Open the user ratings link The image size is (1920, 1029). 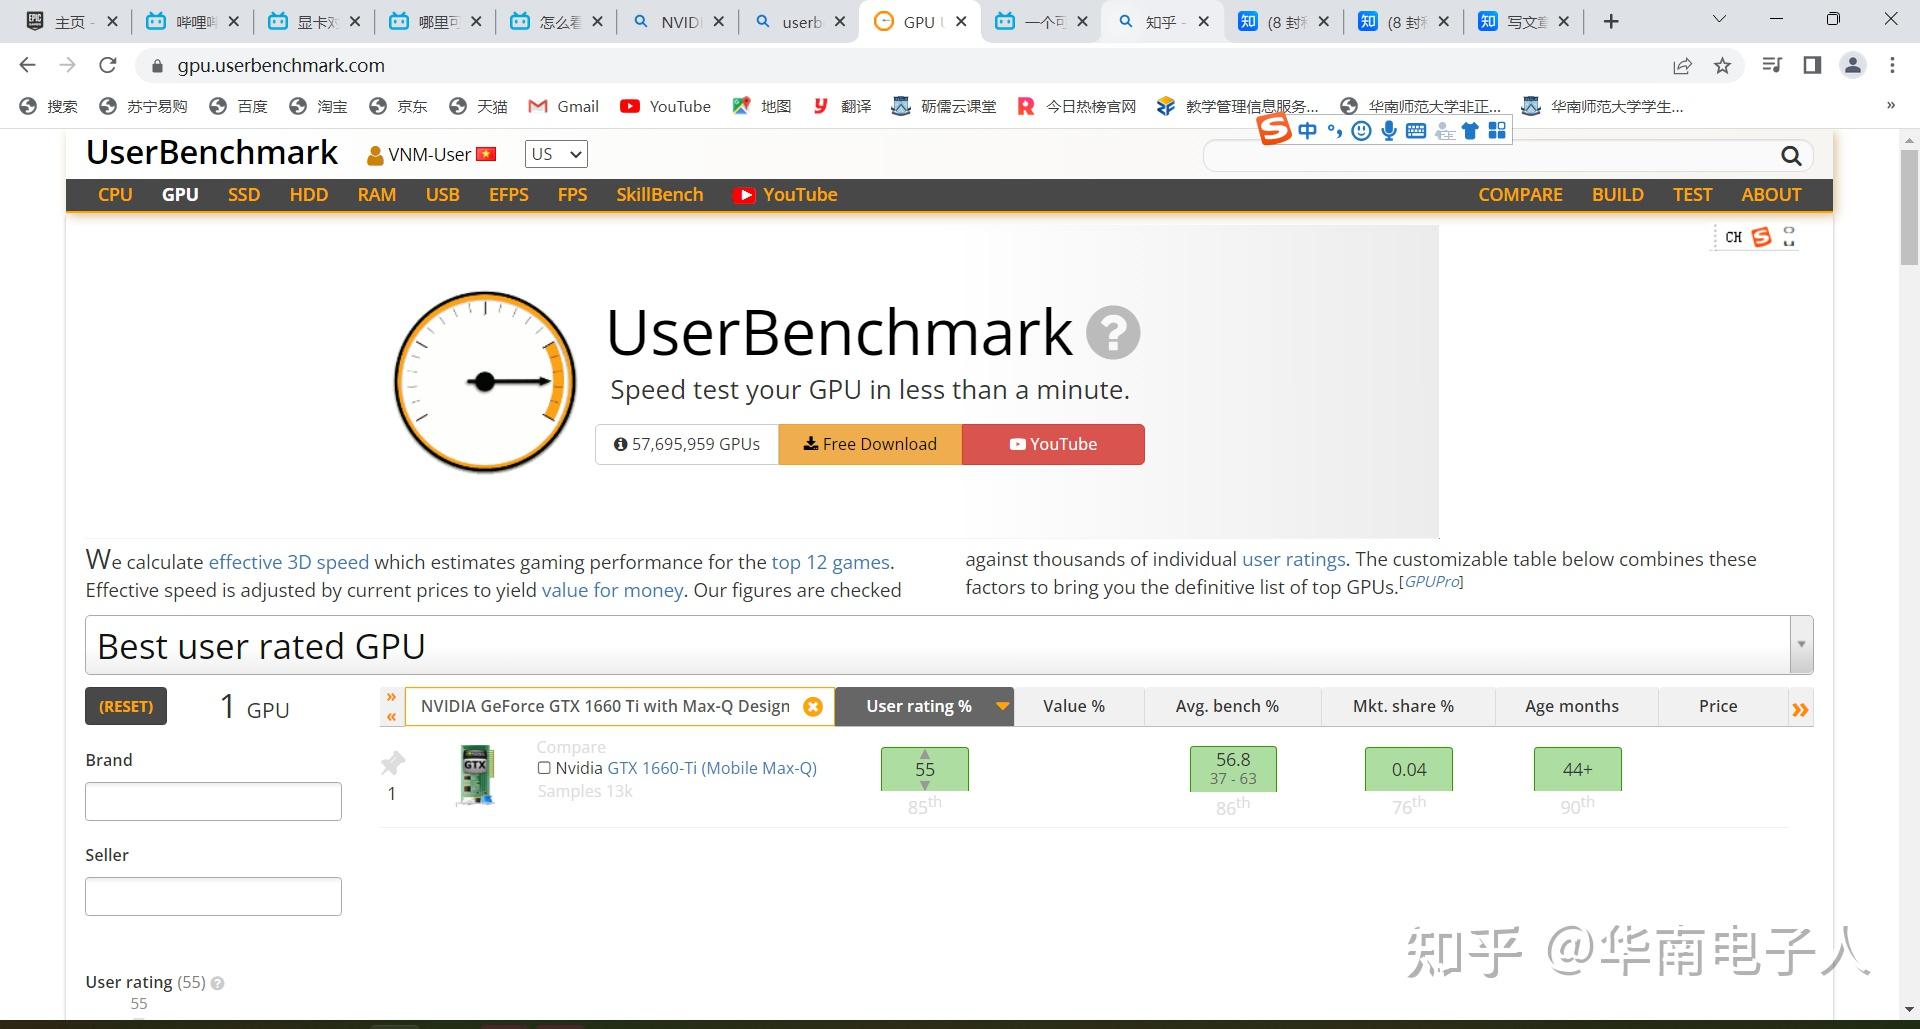coord(1293,559)
